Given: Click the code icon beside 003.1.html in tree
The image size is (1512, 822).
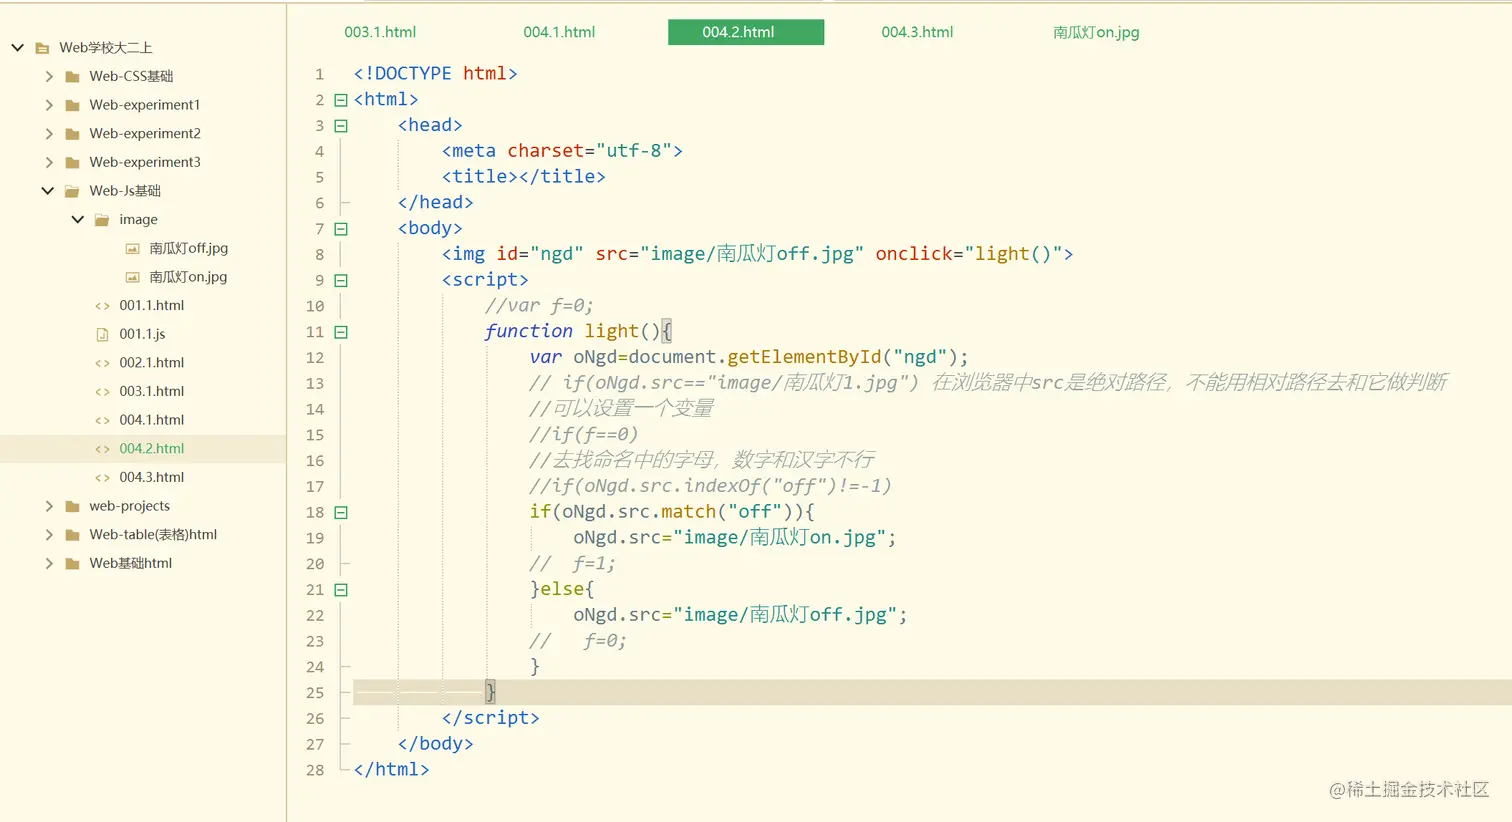Looking at the screenshot, I should click(x=102, y=392).
